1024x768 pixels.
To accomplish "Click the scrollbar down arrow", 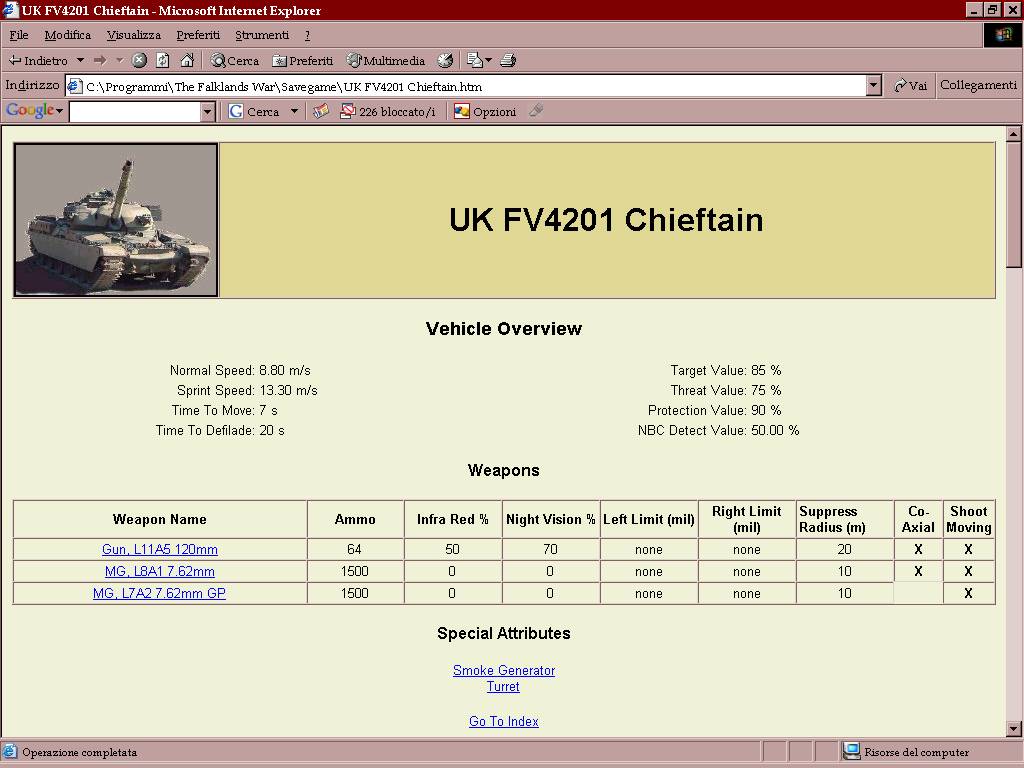I will [1014, 729].
